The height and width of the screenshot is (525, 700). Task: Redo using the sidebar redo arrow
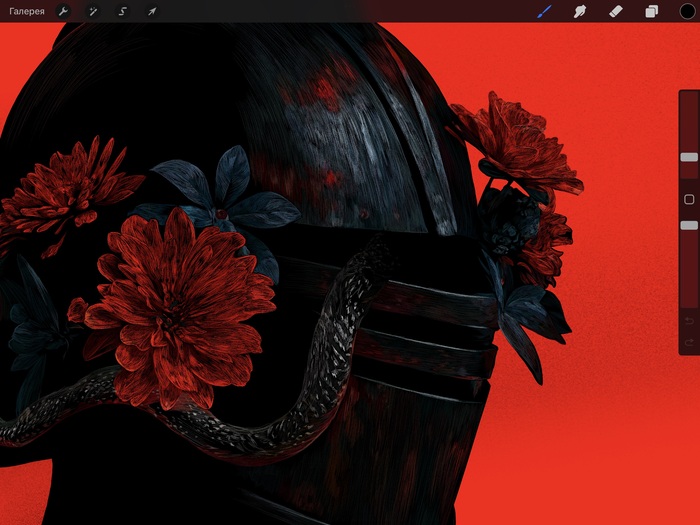pyautogui.click(x=689, y=343)
